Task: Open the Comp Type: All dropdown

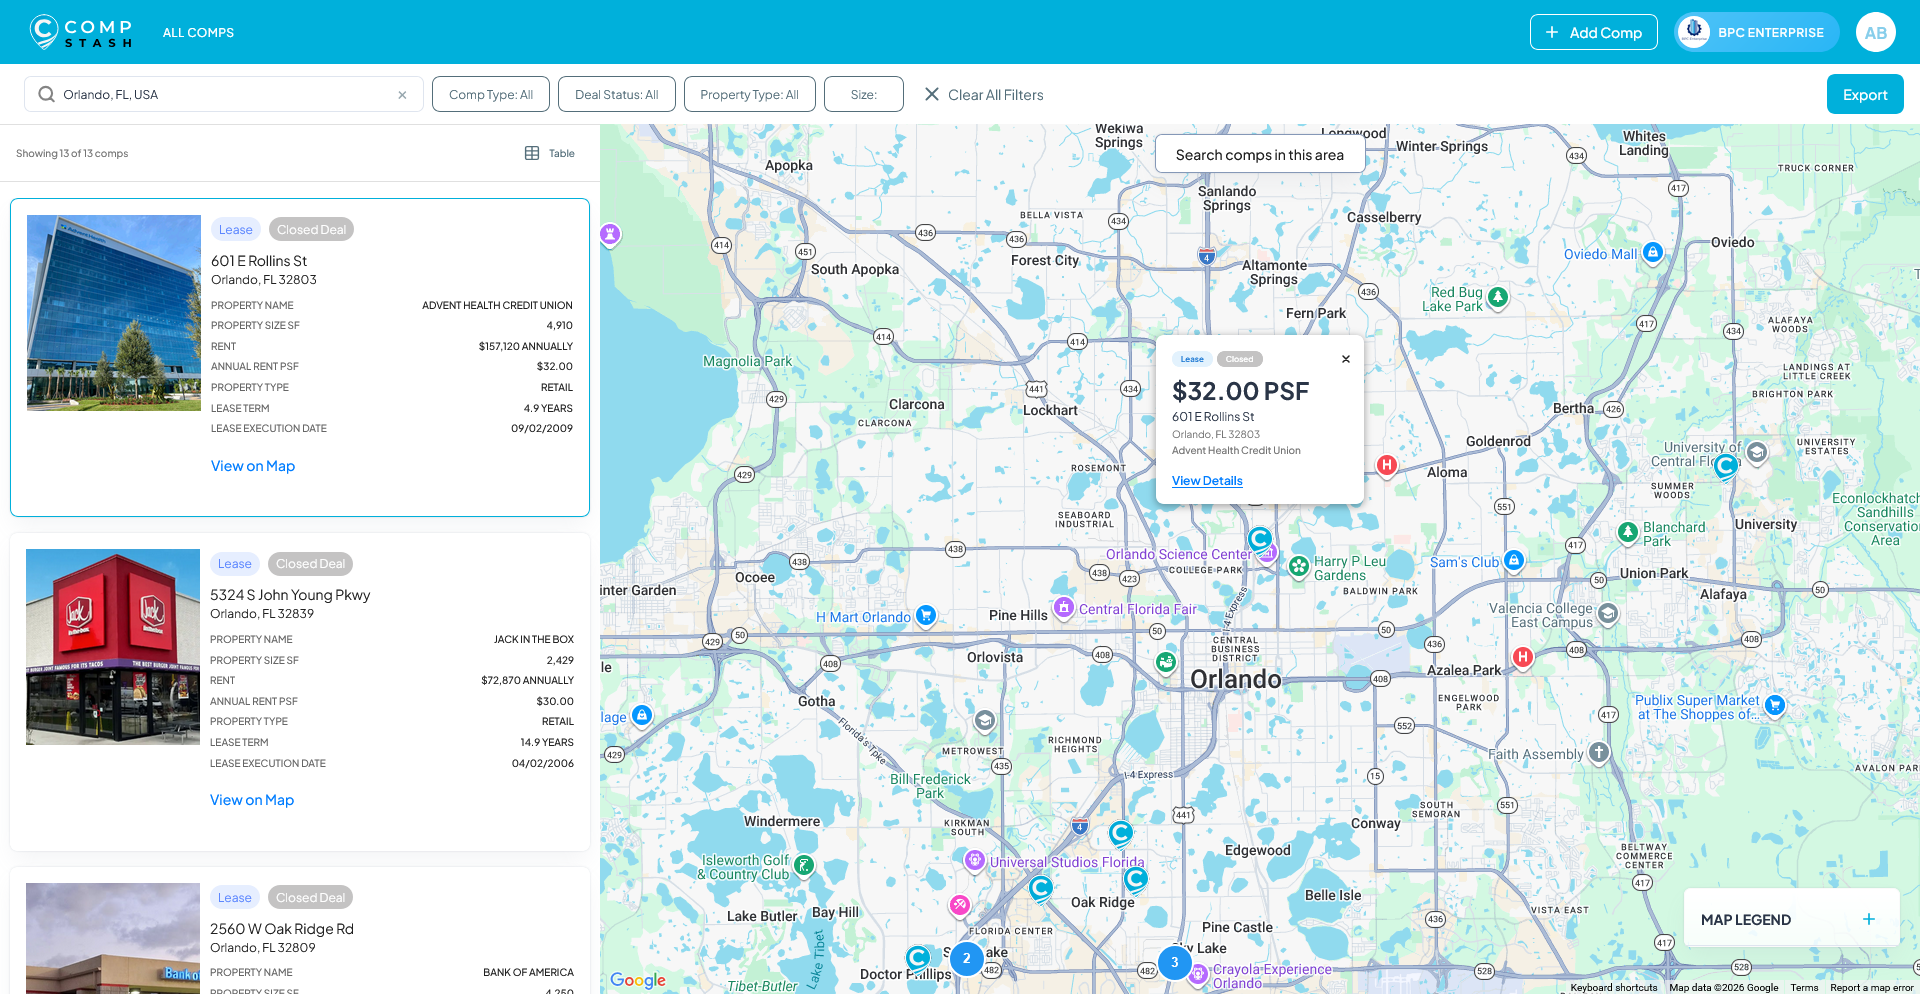Action: [x=490, y=94]
